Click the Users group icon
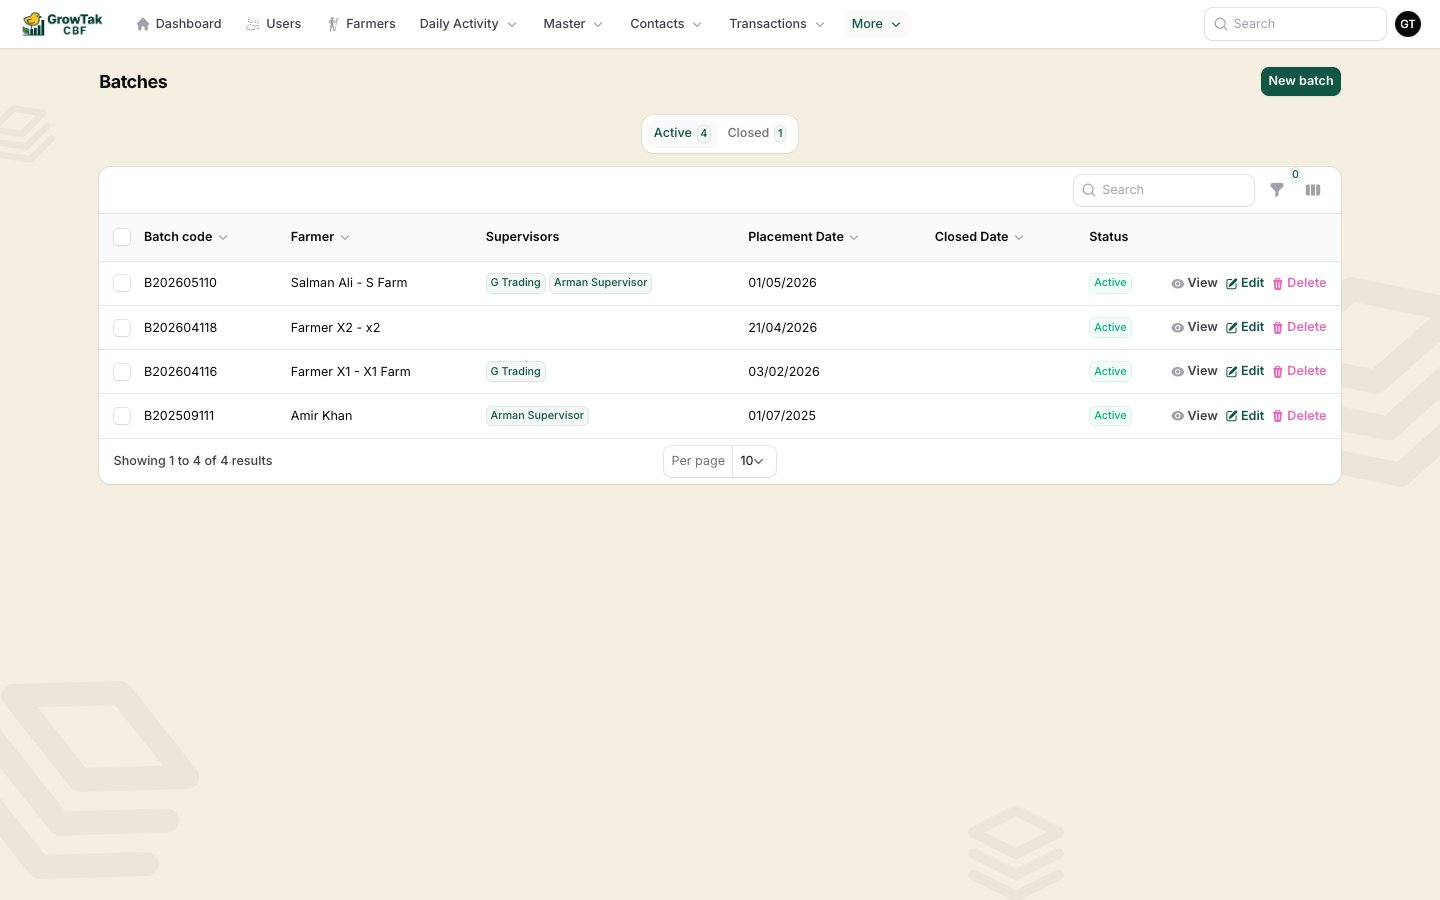The image size is (1440, 900). coord(253,24)
